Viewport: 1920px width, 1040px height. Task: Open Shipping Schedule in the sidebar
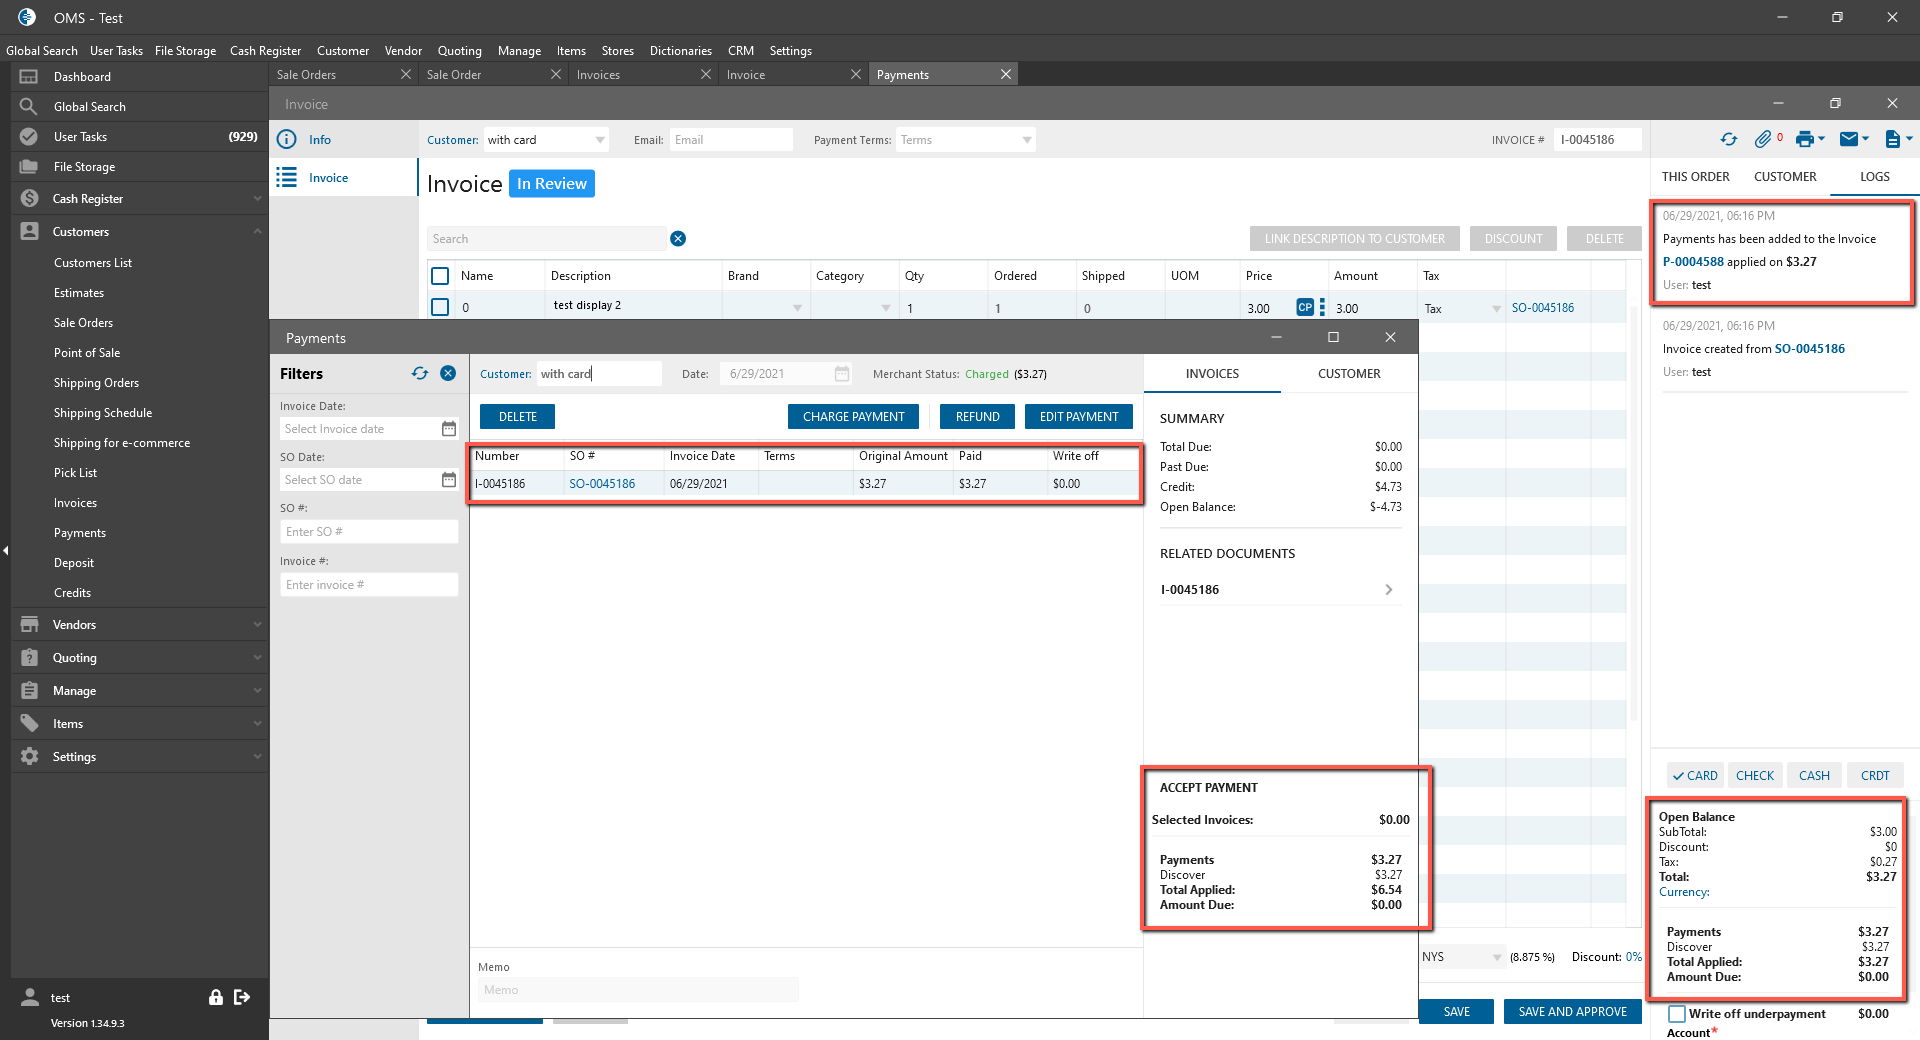pos(103,413)
